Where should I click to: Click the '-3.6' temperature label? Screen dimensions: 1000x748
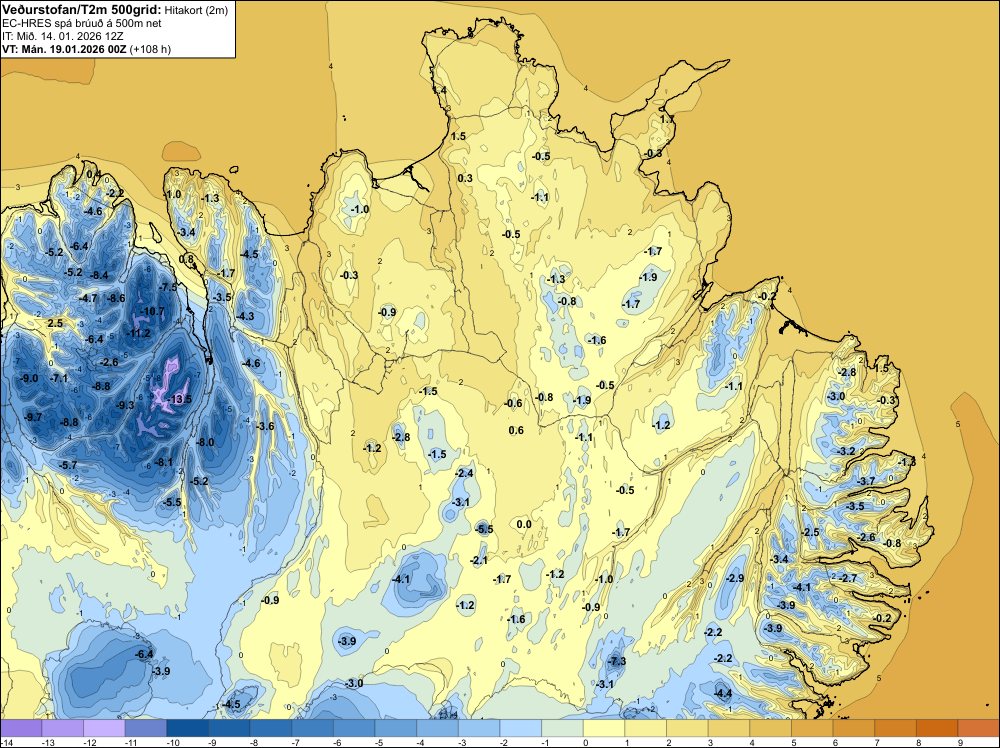coord(265,427)
